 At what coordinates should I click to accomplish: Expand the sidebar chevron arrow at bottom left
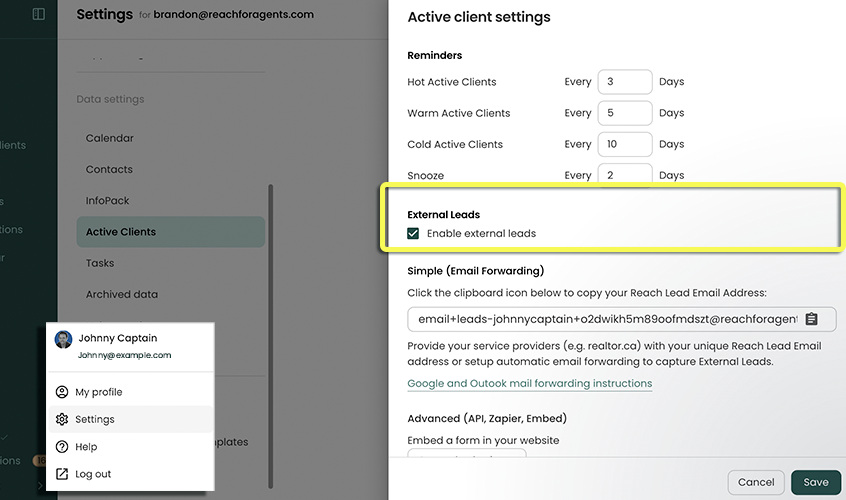point(40,486)
